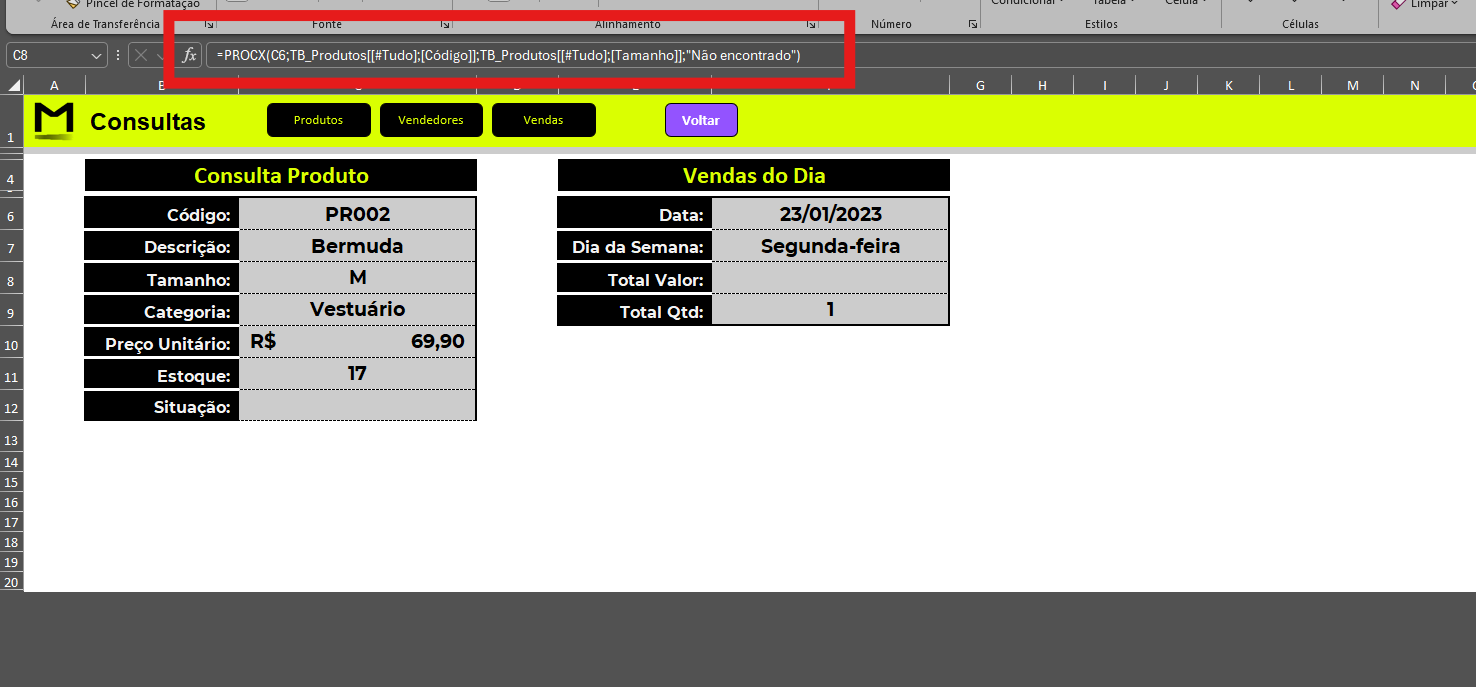Viewport: 1476px width, 687px height.
Task: Select column M header
Action: coord(1352,86)
